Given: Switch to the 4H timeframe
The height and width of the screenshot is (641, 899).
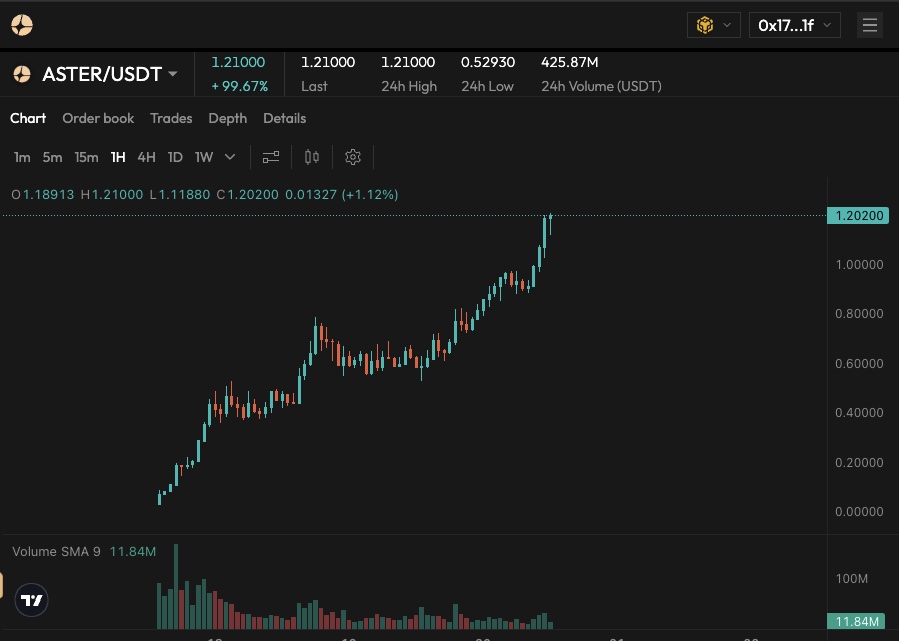Looking at the screenshot, I should 146,157.
